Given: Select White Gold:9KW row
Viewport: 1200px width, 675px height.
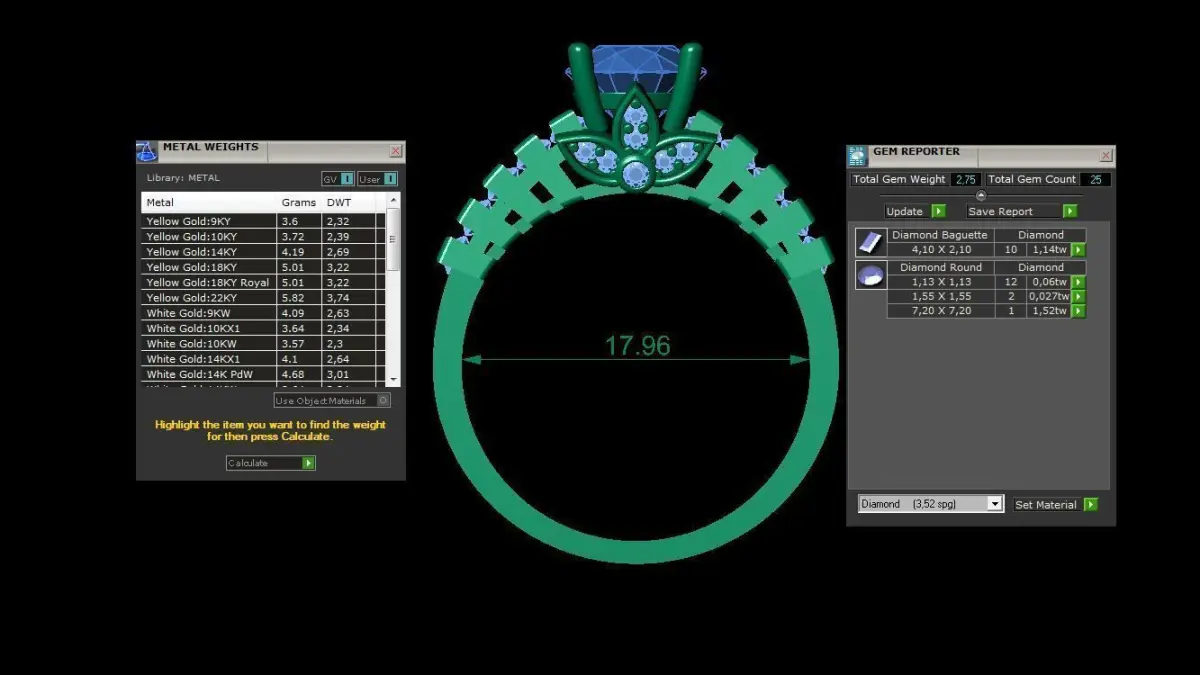Looking at the screenshot, I should coord(261,313).
